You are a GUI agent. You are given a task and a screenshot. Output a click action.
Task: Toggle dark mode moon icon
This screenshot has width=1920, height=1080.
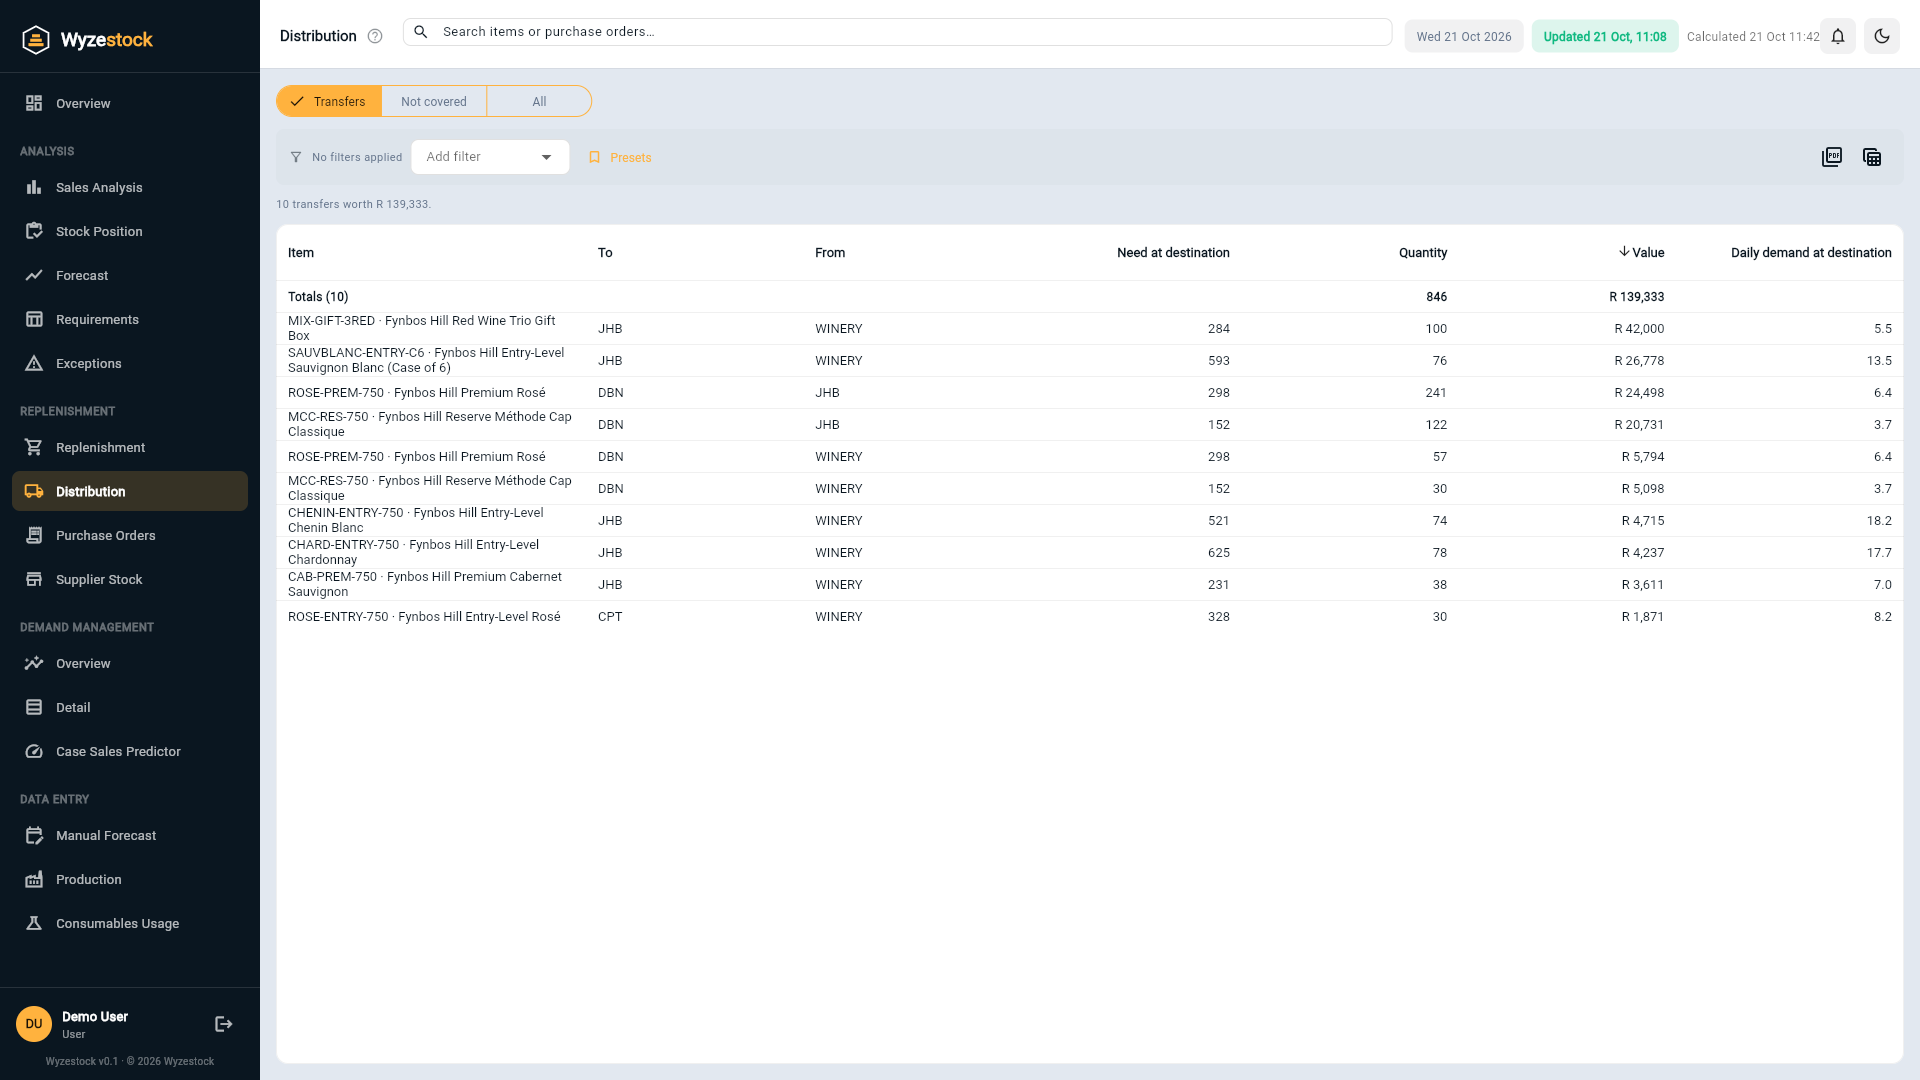click(1882, 36)
